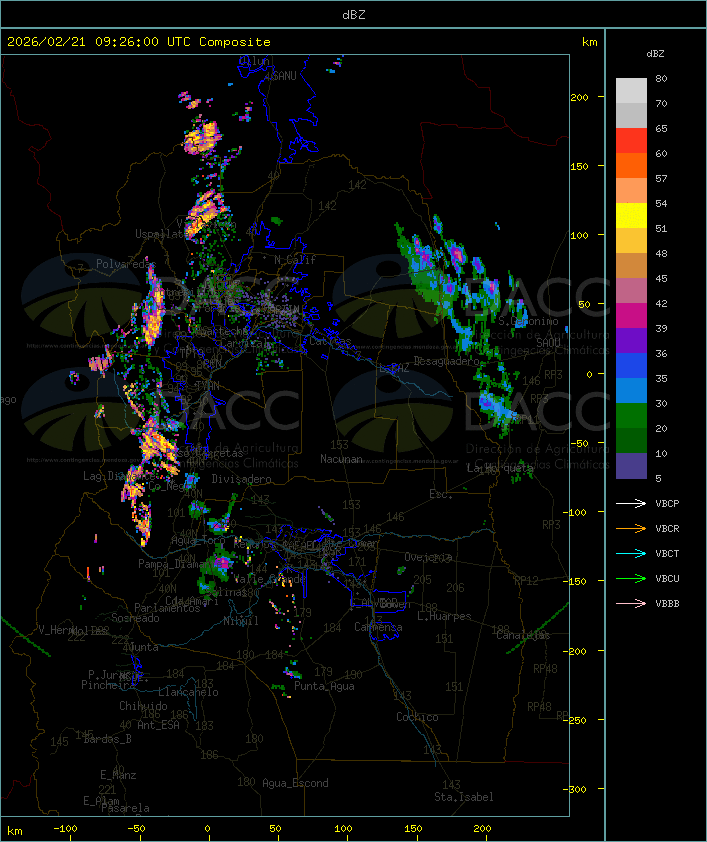Click the green VBCU arrow icon
This screenshot has height=842, width=707.
point(631,578)
